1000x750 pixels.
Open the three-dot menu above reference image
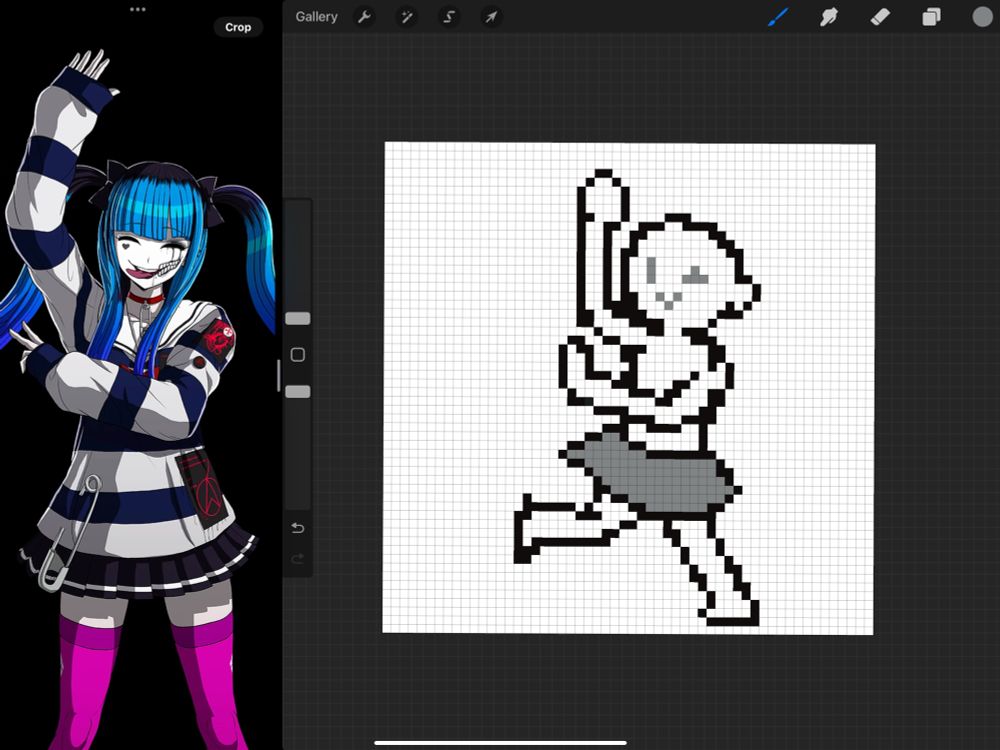pyautogui.click(x=138, y=10)
